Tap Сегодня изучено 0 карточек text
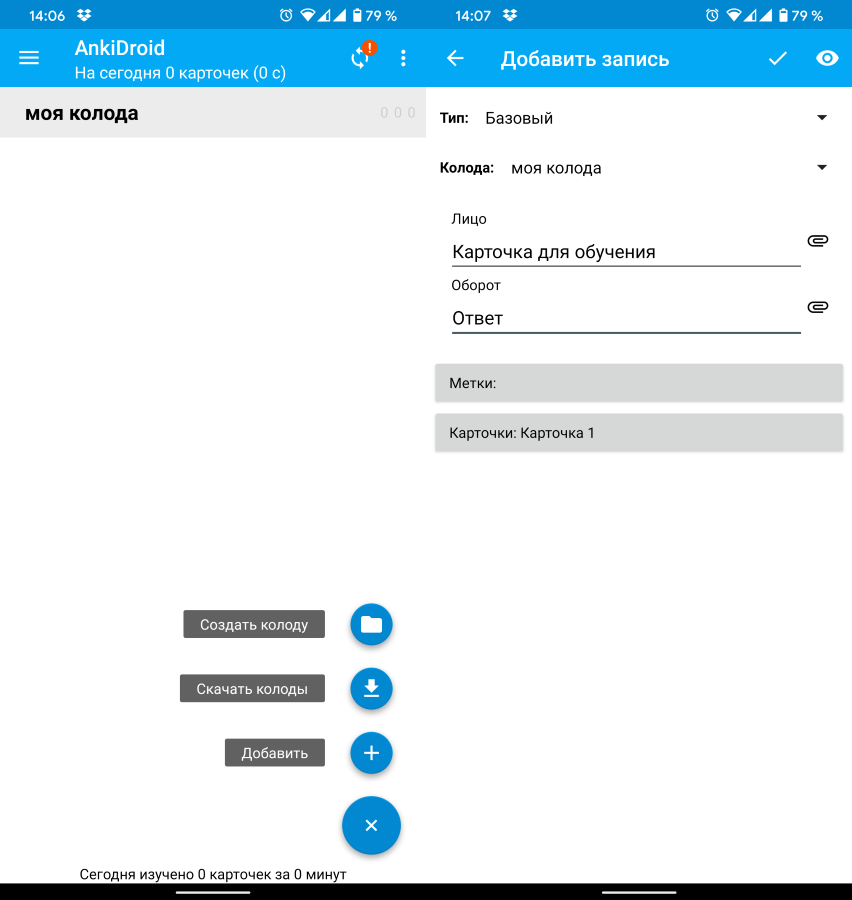Image resolution: width=852 pixels, height=900 pixels. pyautogui.click(x=212, y=874)
